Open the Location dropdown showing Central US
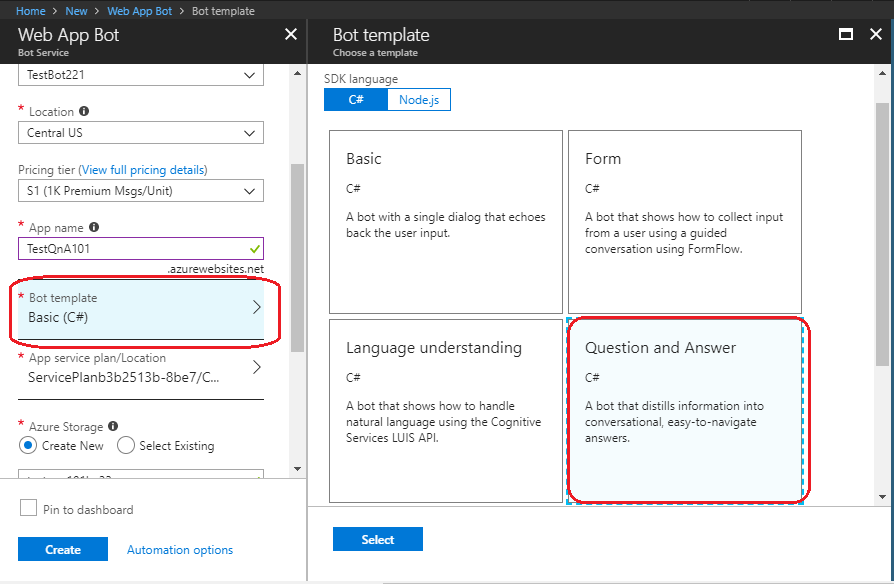 click(141, 133)
